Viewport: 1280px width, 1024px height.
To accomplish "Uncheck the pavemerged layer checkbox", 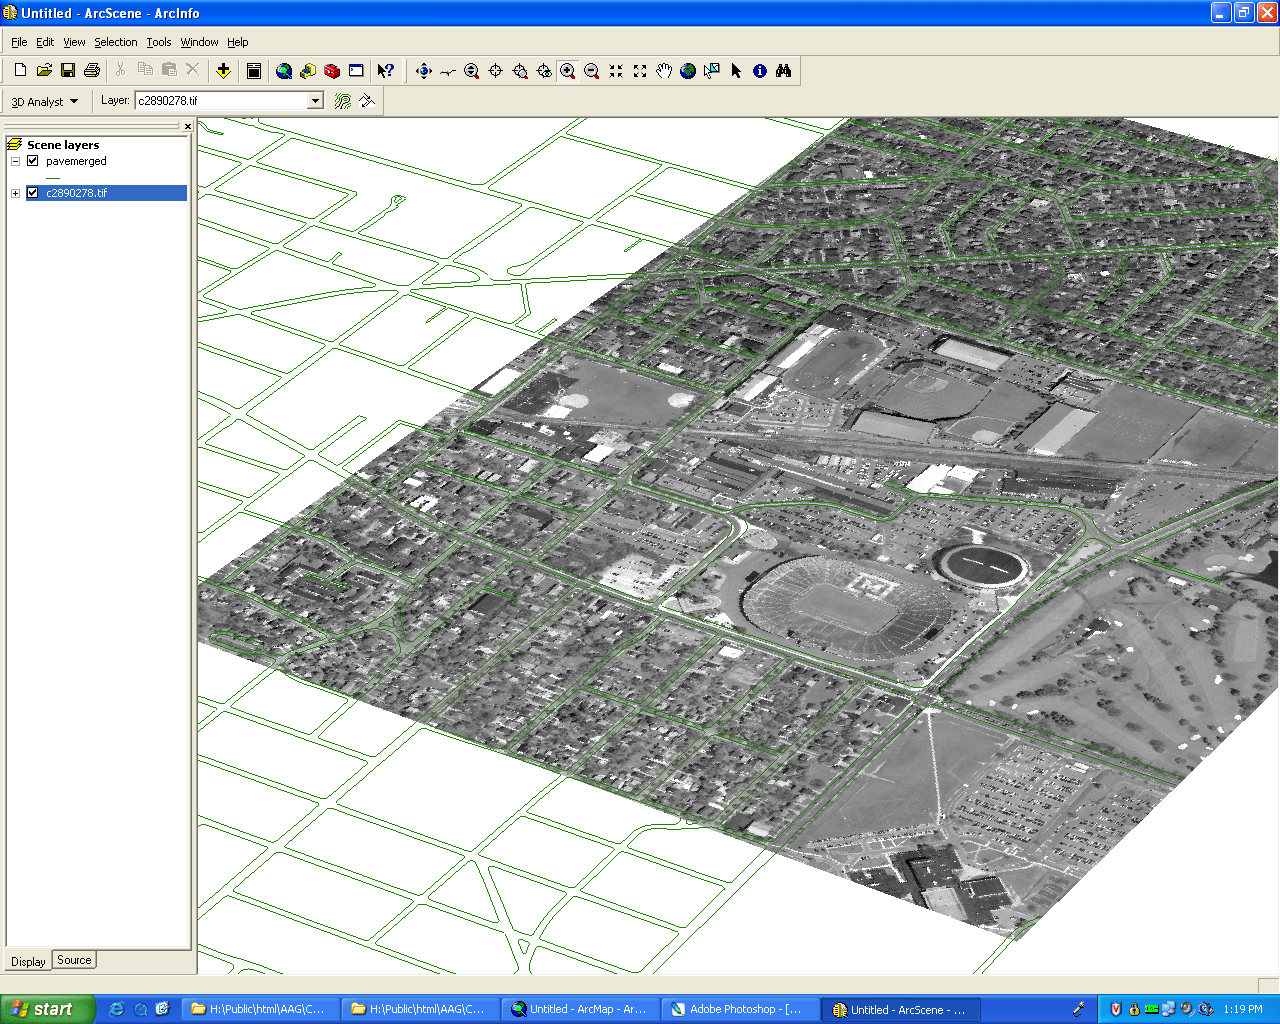I will 33,161.
